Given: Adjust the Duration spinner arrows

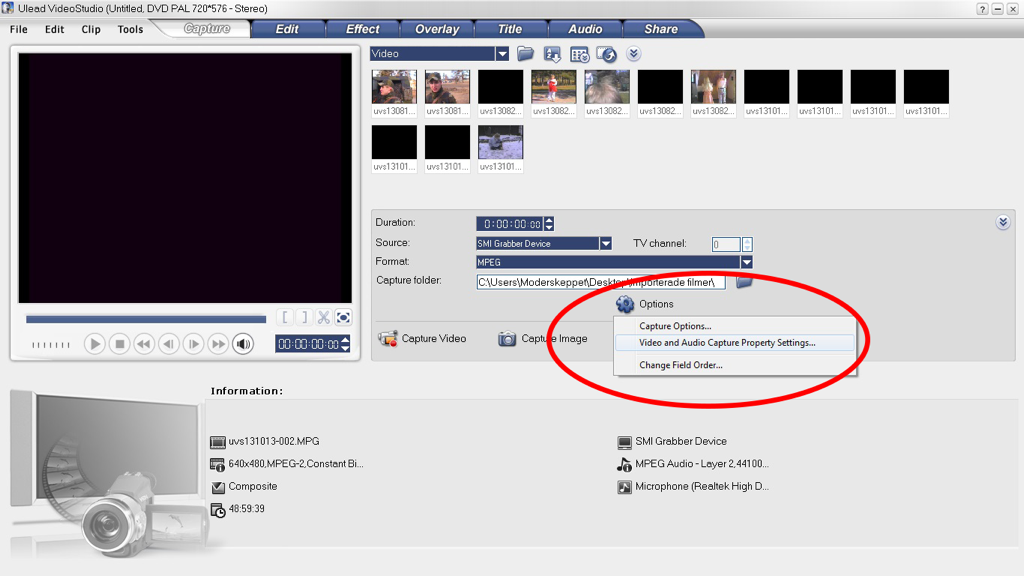Looking at the screenshot, I should tap(549, 224).
